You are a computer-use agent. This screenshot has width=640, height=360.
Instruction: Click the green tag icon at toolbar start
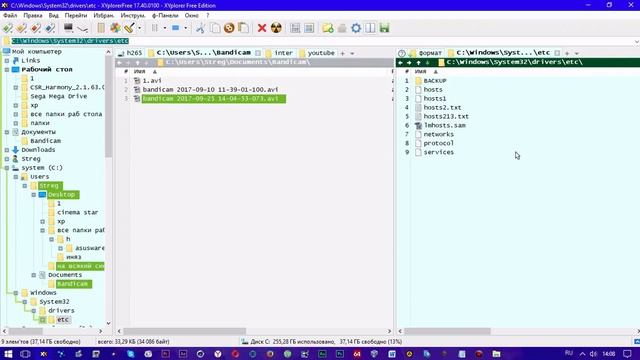click(8, 28)
